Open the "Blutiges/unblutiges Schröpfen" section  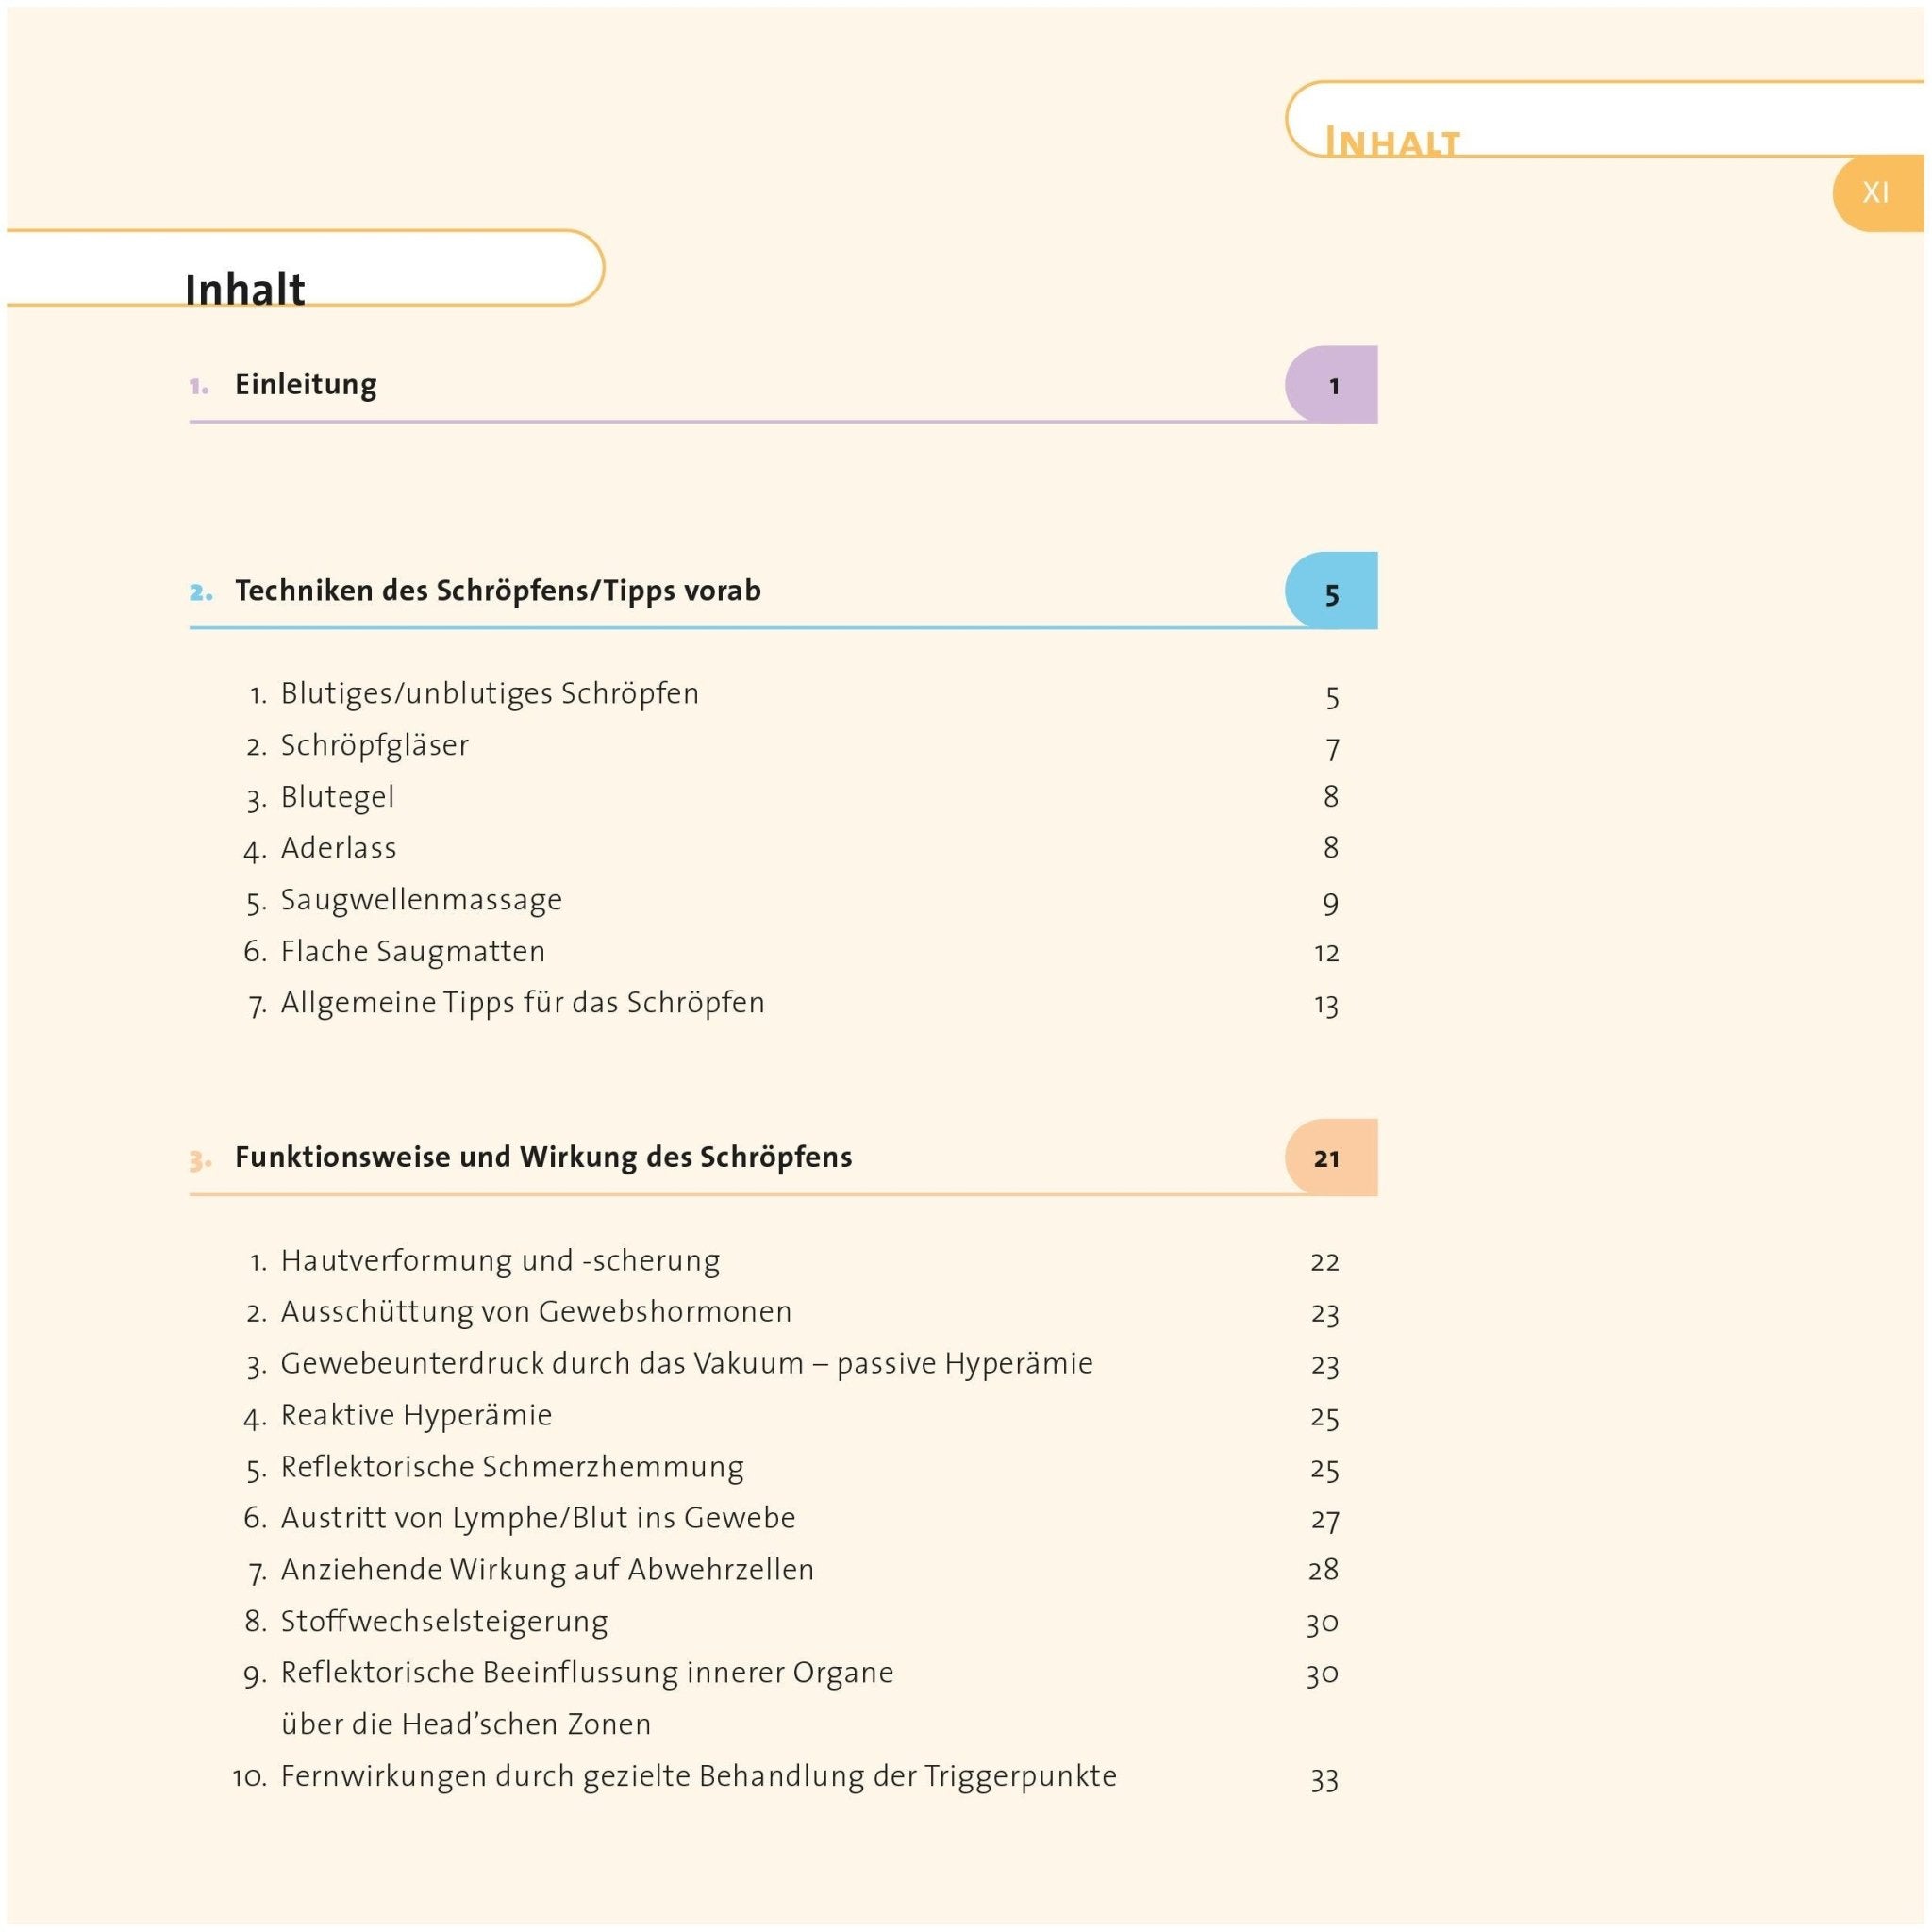tap(489, 694)
